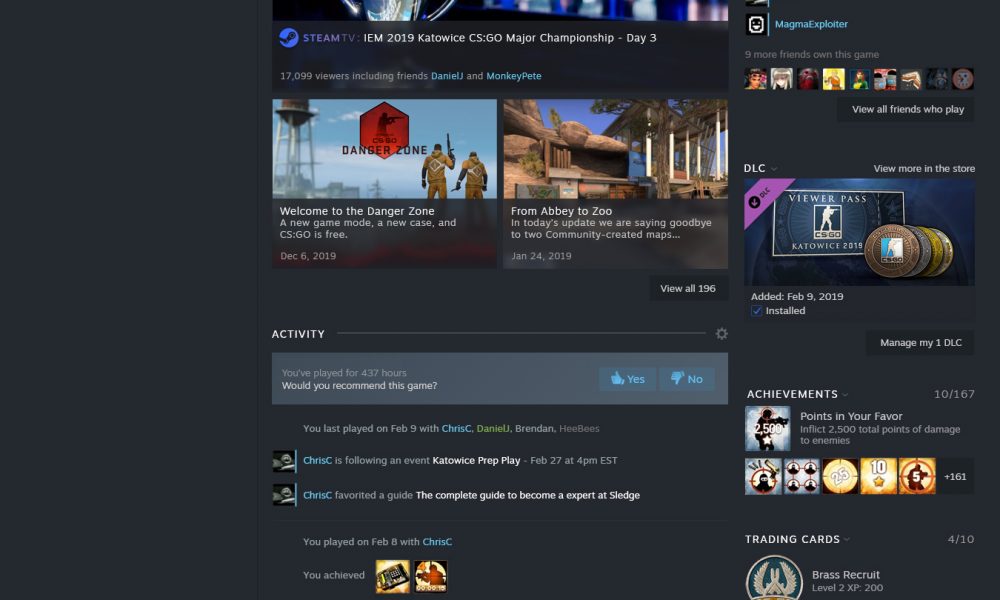Click the DLC download badge icon
The height and width of the screenshot is (600, 1000).
754,201
